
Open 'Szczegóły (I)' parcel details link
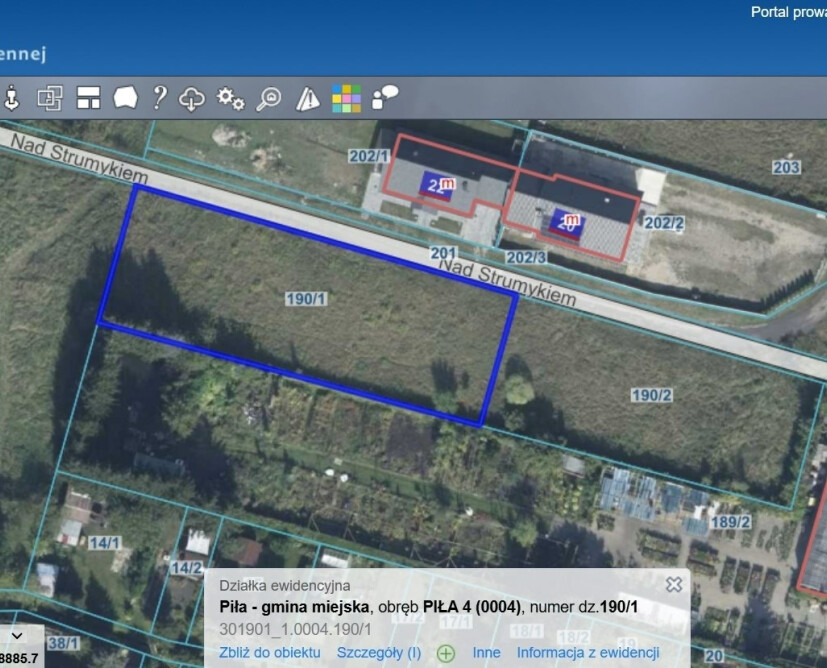(x=379, y=652)
